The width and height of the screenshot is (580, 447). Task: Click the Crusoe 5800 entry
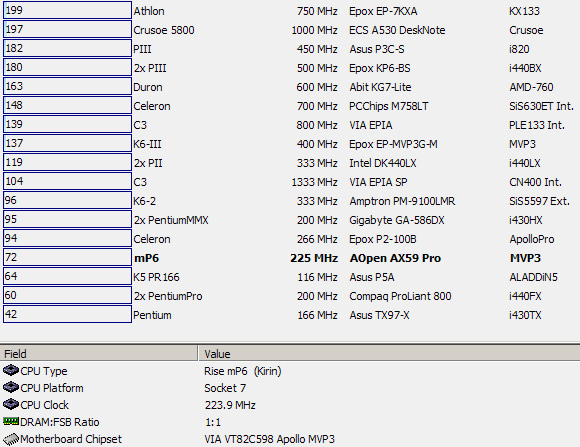click(164, 30)
